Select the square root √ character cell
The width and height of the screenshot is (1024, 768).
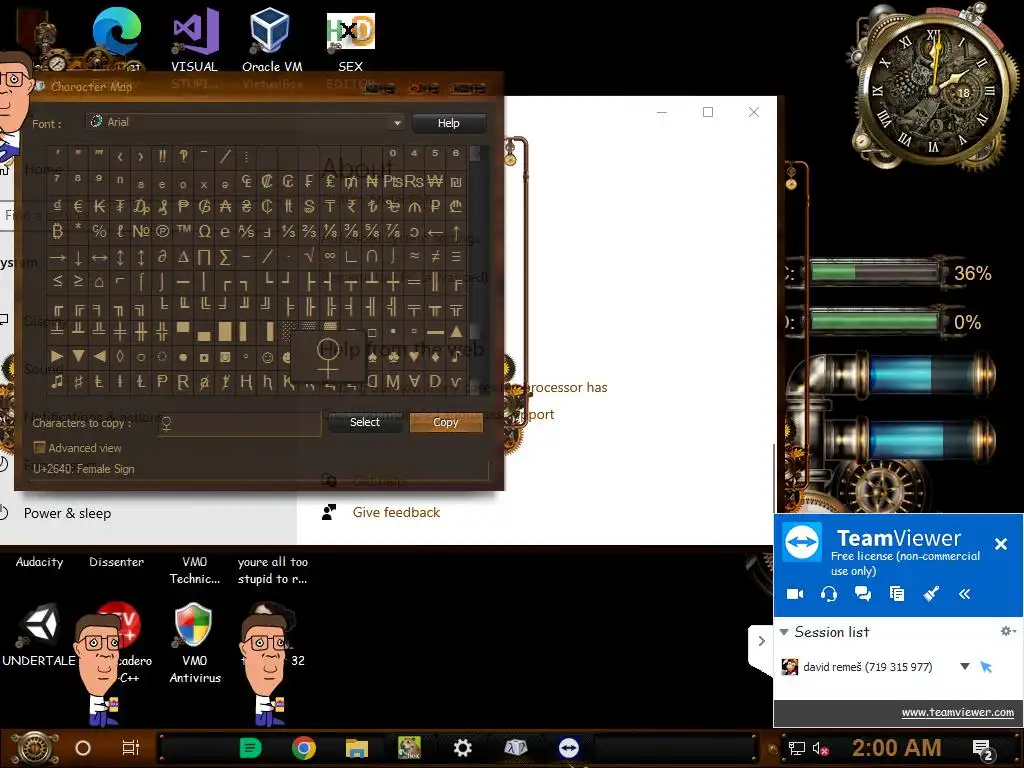309,256
